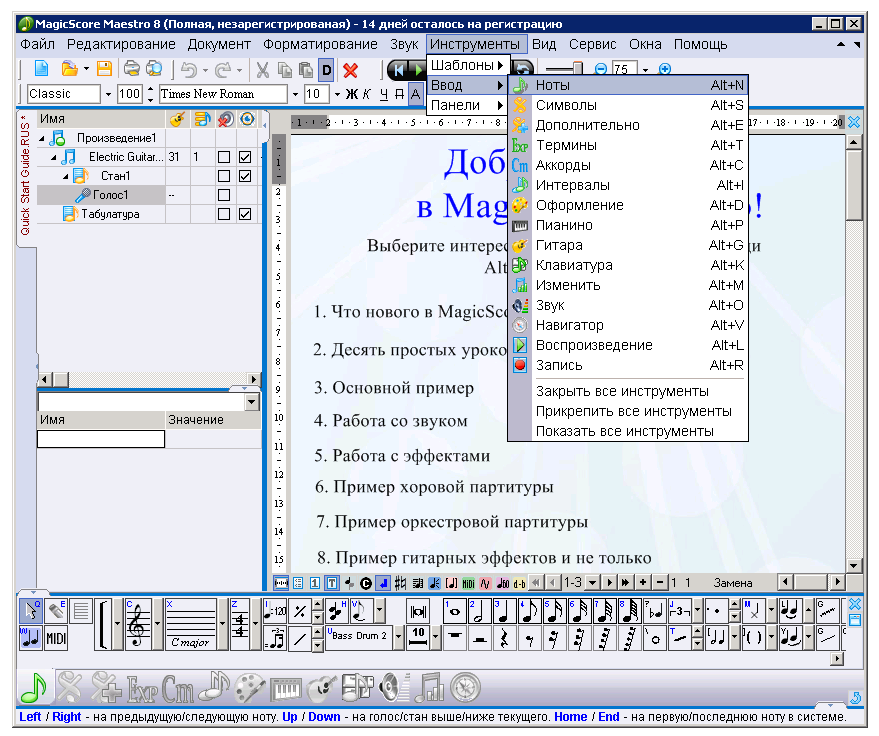This screenshot has height=736, width=879.
Task: Toggle the mute checkbox for Голос1
Action: tap(224, 195)
